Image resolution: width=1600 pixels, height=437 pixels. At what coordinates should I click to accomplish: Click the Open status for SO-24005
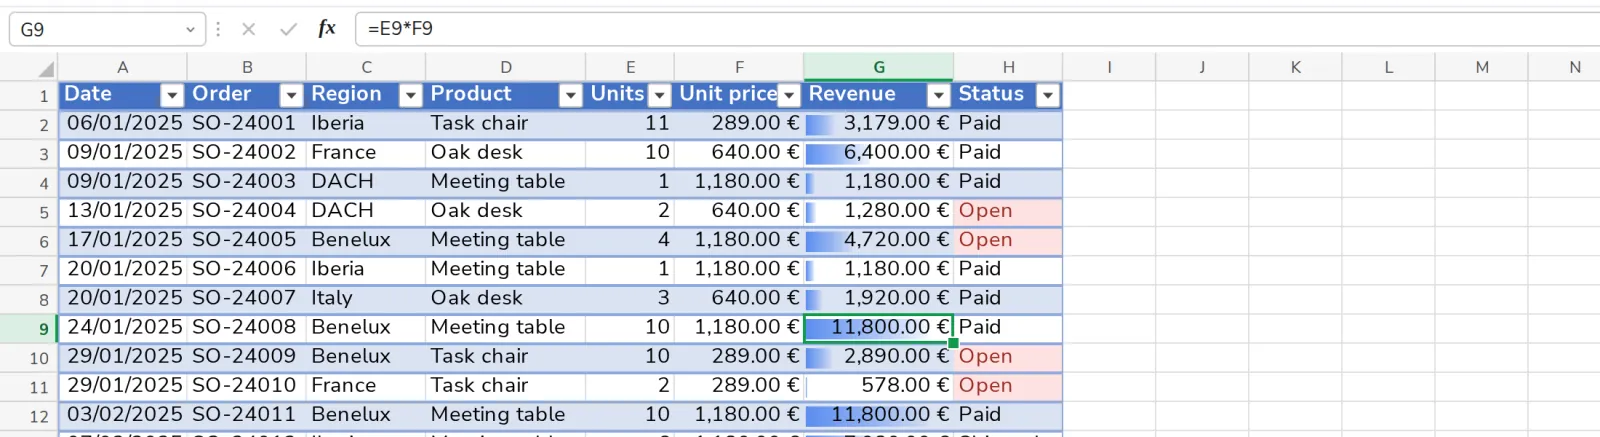point(1008,240)
